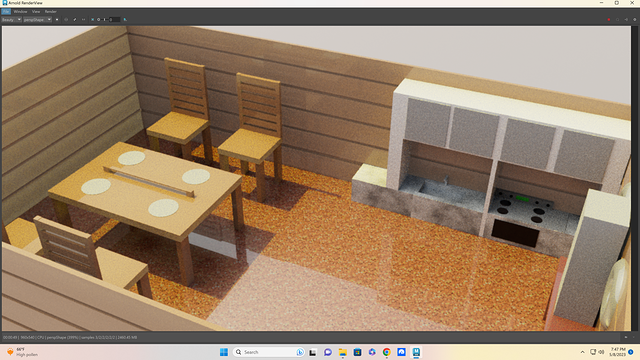Open the clock showing 7:47 PM
The image size is (640, 360).
617,352
